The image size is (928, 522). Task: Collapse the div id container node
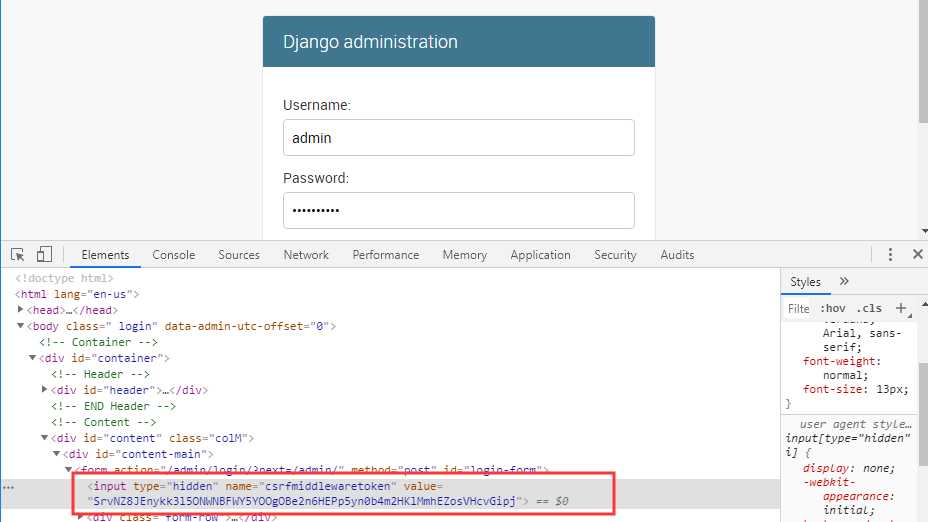33,357
